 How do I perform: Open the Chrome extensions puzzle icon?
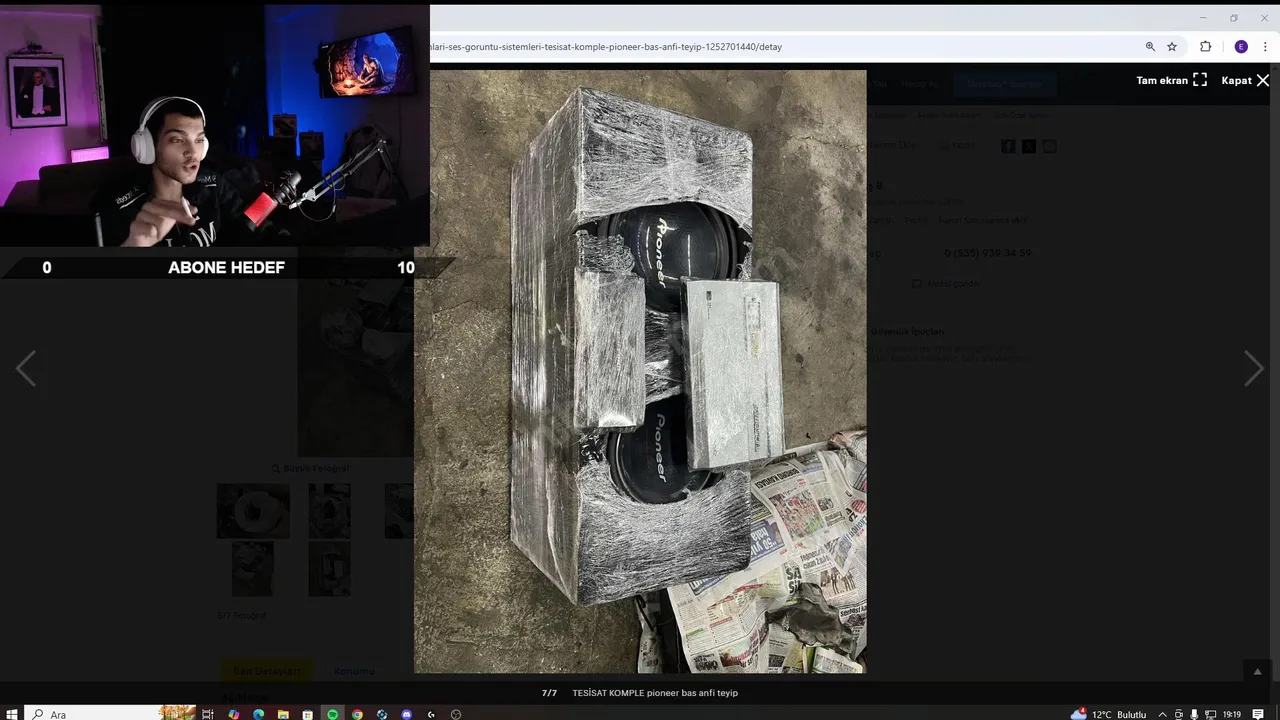pos(1205,47)
